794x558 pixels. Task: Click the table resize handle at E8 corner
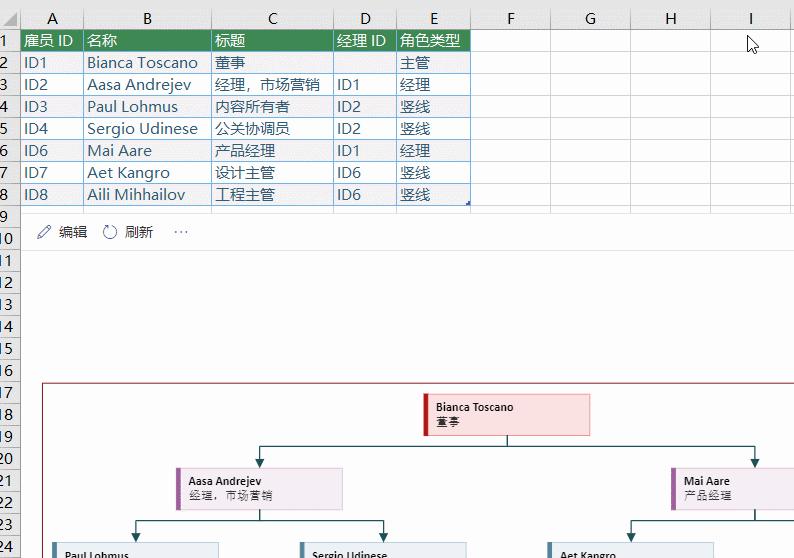click(468, 203)
